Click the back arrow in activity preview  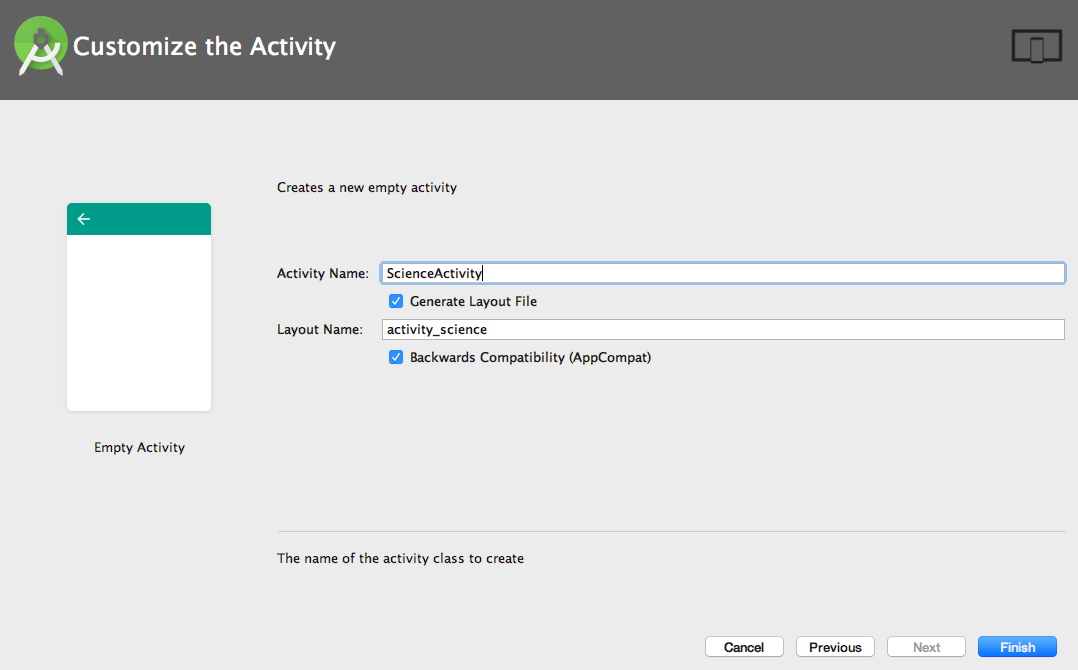[84, 219]
